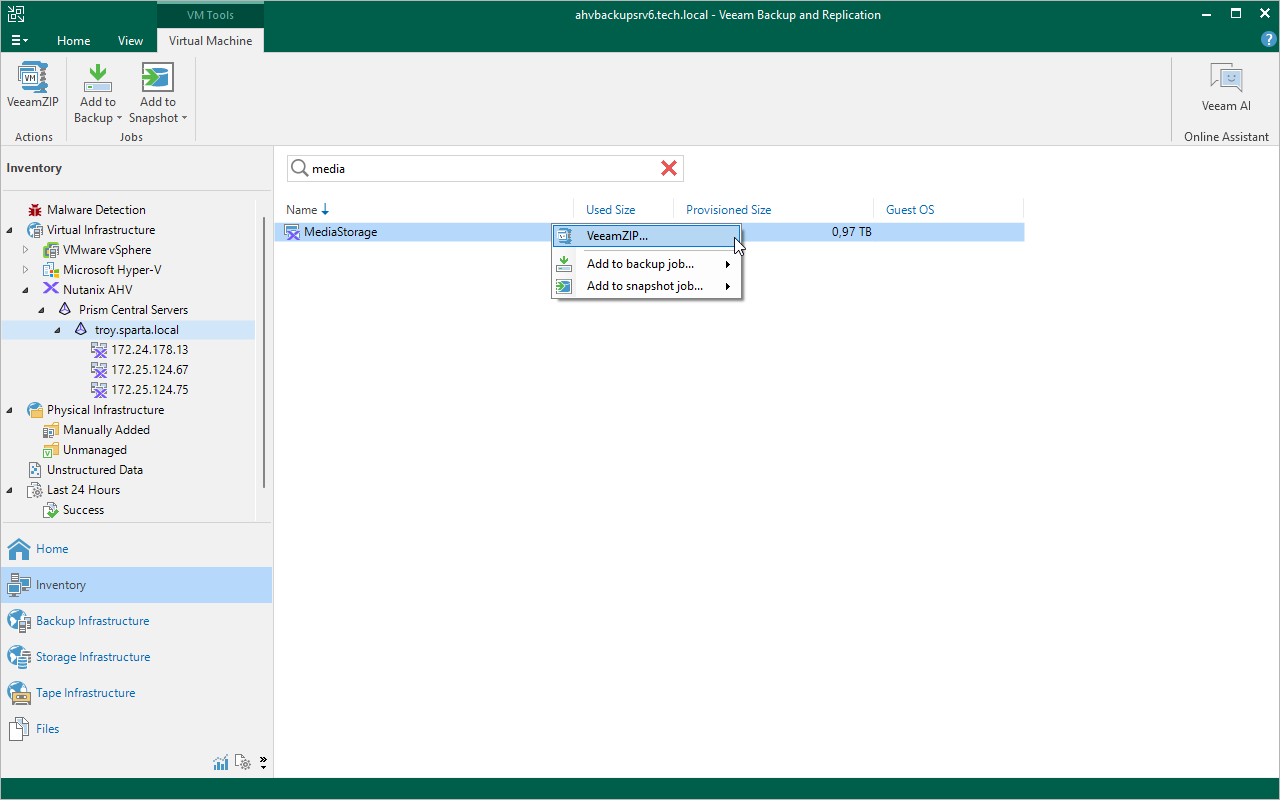Open the Backup Infrastructure view
1280x800 pixels.
[x=136, y=621]
